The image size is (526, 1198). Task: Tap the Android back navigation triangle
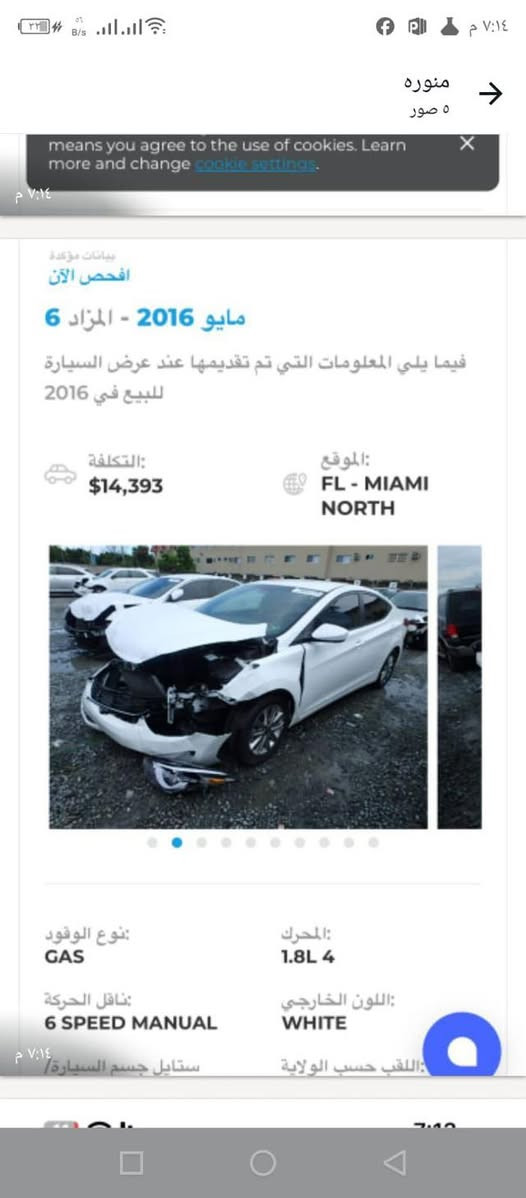coord(394,1163)
